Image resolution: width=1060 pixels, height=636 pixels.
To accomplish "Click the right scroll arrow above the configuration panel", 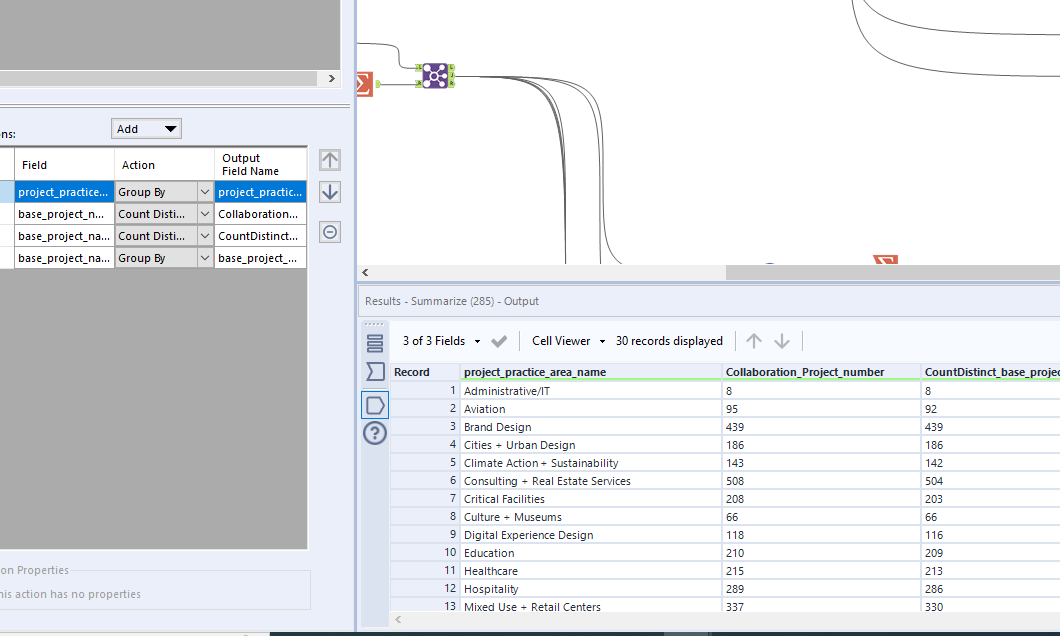I will point(330,78).
